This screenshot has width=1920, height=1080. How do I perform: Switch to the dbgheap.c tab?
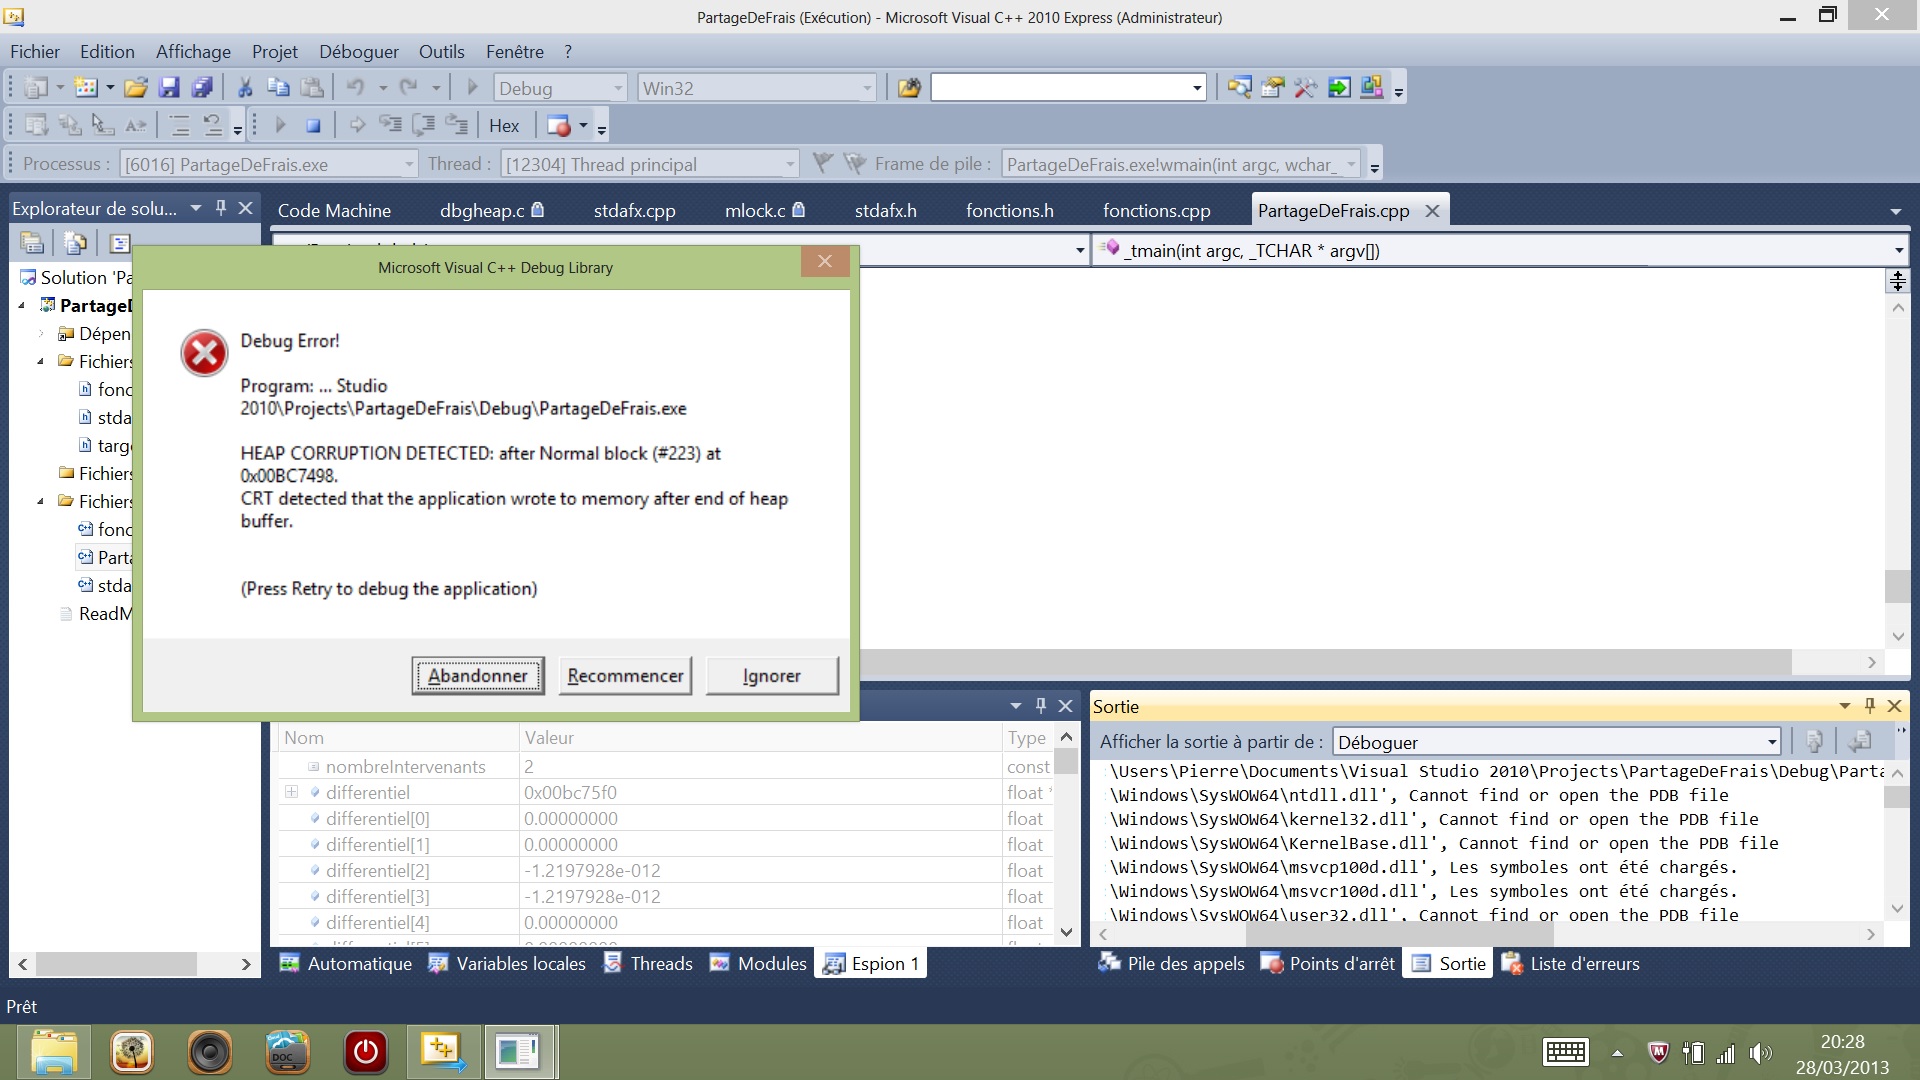tap(491, 210)
